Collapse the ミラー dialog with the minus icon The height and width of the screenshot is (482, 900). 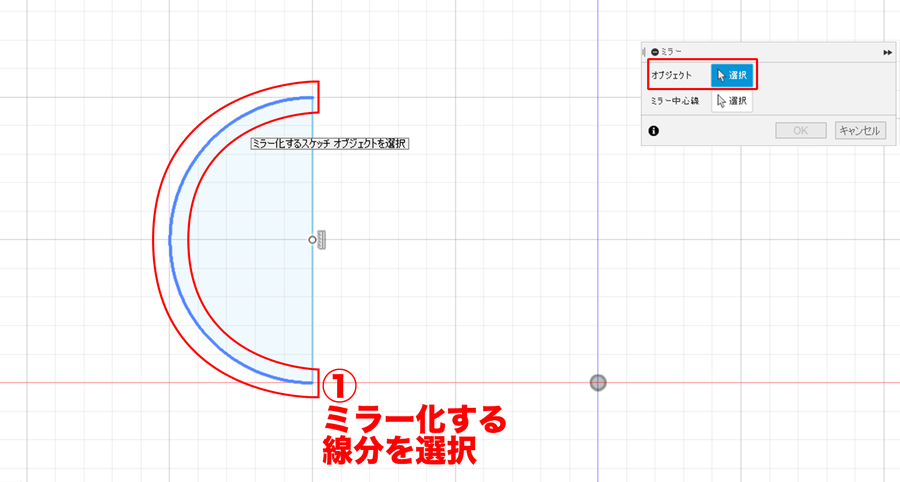(655, 52)
